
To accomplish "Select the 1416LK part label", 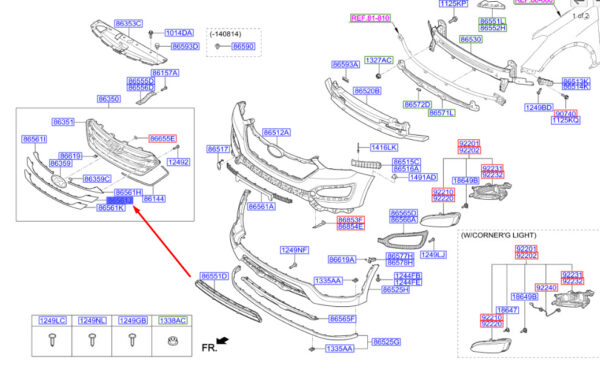I will [x=384, y=147].
